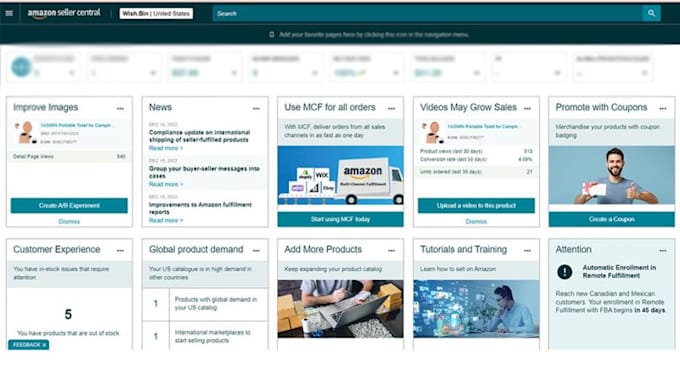Click the search magnifier button

tap(651, 13)
